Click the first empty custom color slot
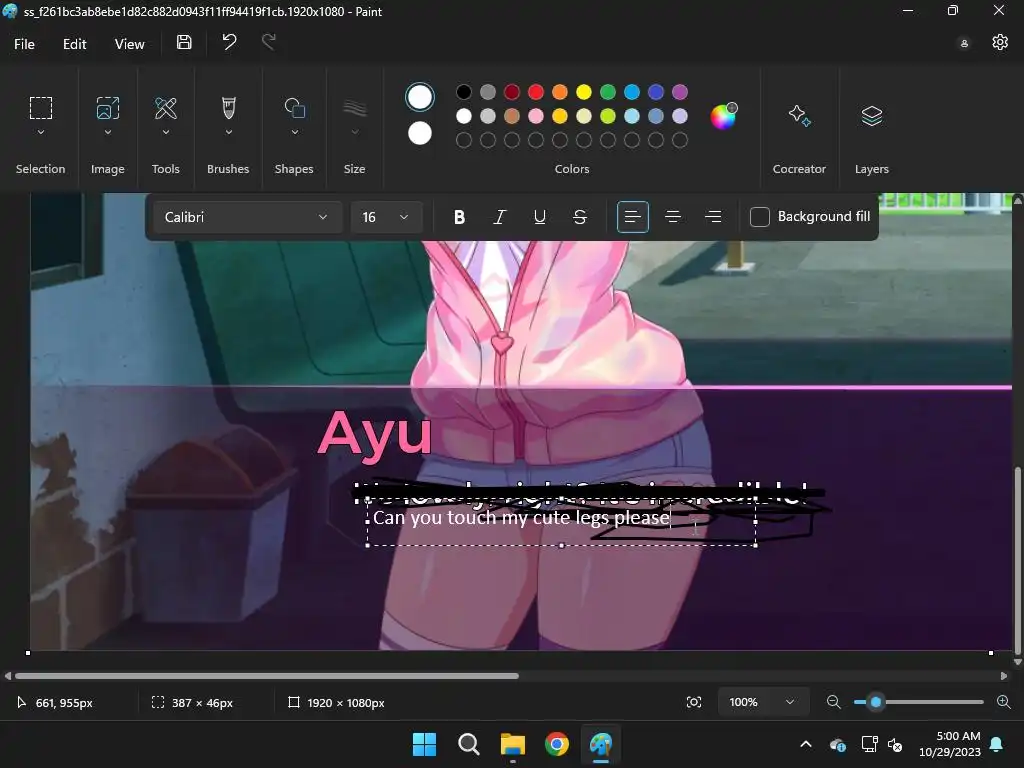 (x=464, y=140)
